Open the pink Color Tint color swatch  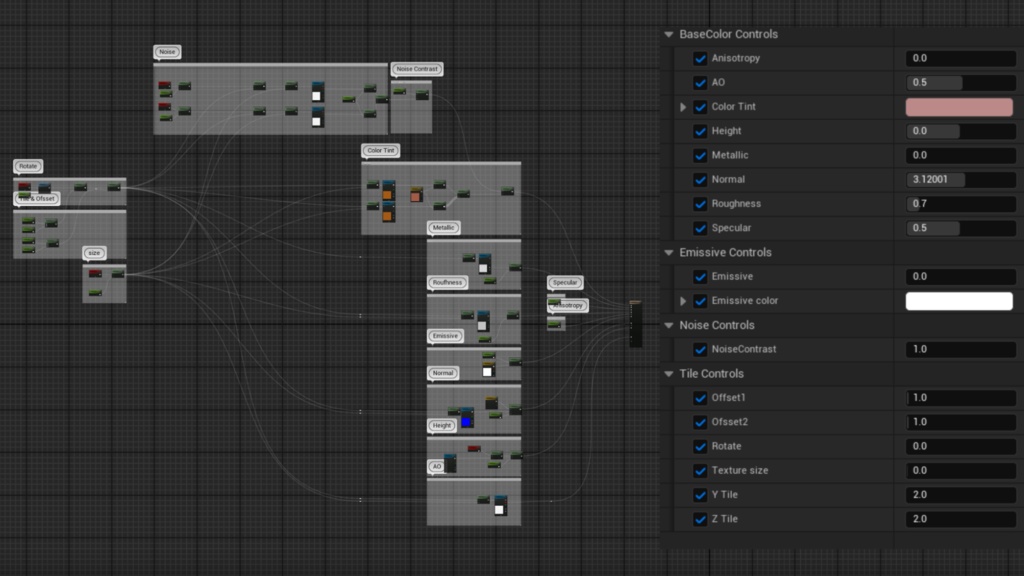click(x=958, y=106)
